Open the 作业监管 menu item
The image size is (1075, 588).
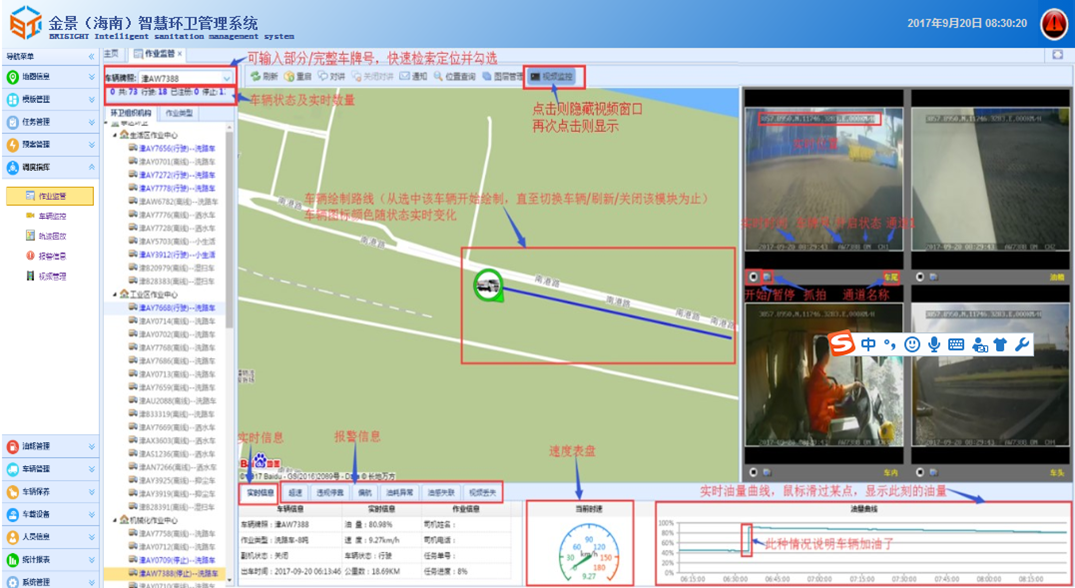pos(50,196)
